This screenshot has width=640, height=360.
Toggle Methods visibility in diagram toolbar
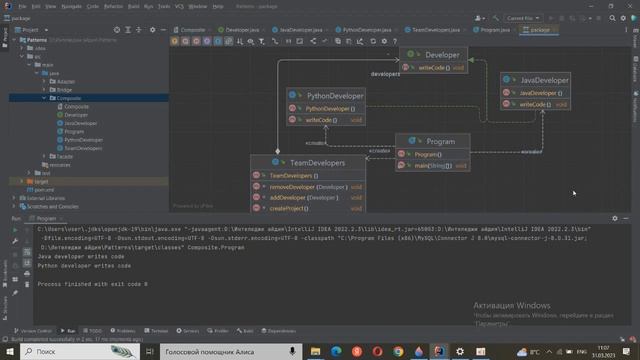pos(196,41)
